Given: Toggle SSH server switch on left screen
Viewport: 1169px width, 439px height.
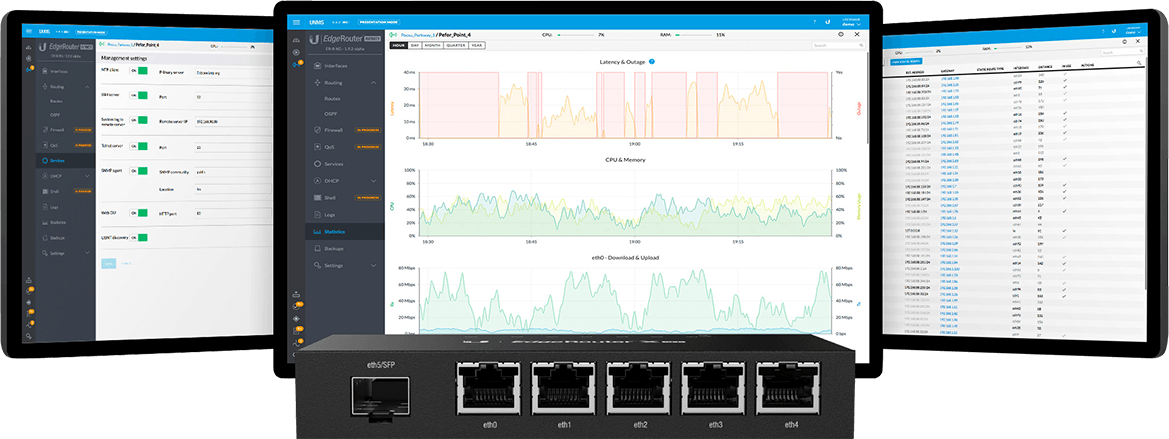Looking at the screenshot, I should [x=139, y=95].
